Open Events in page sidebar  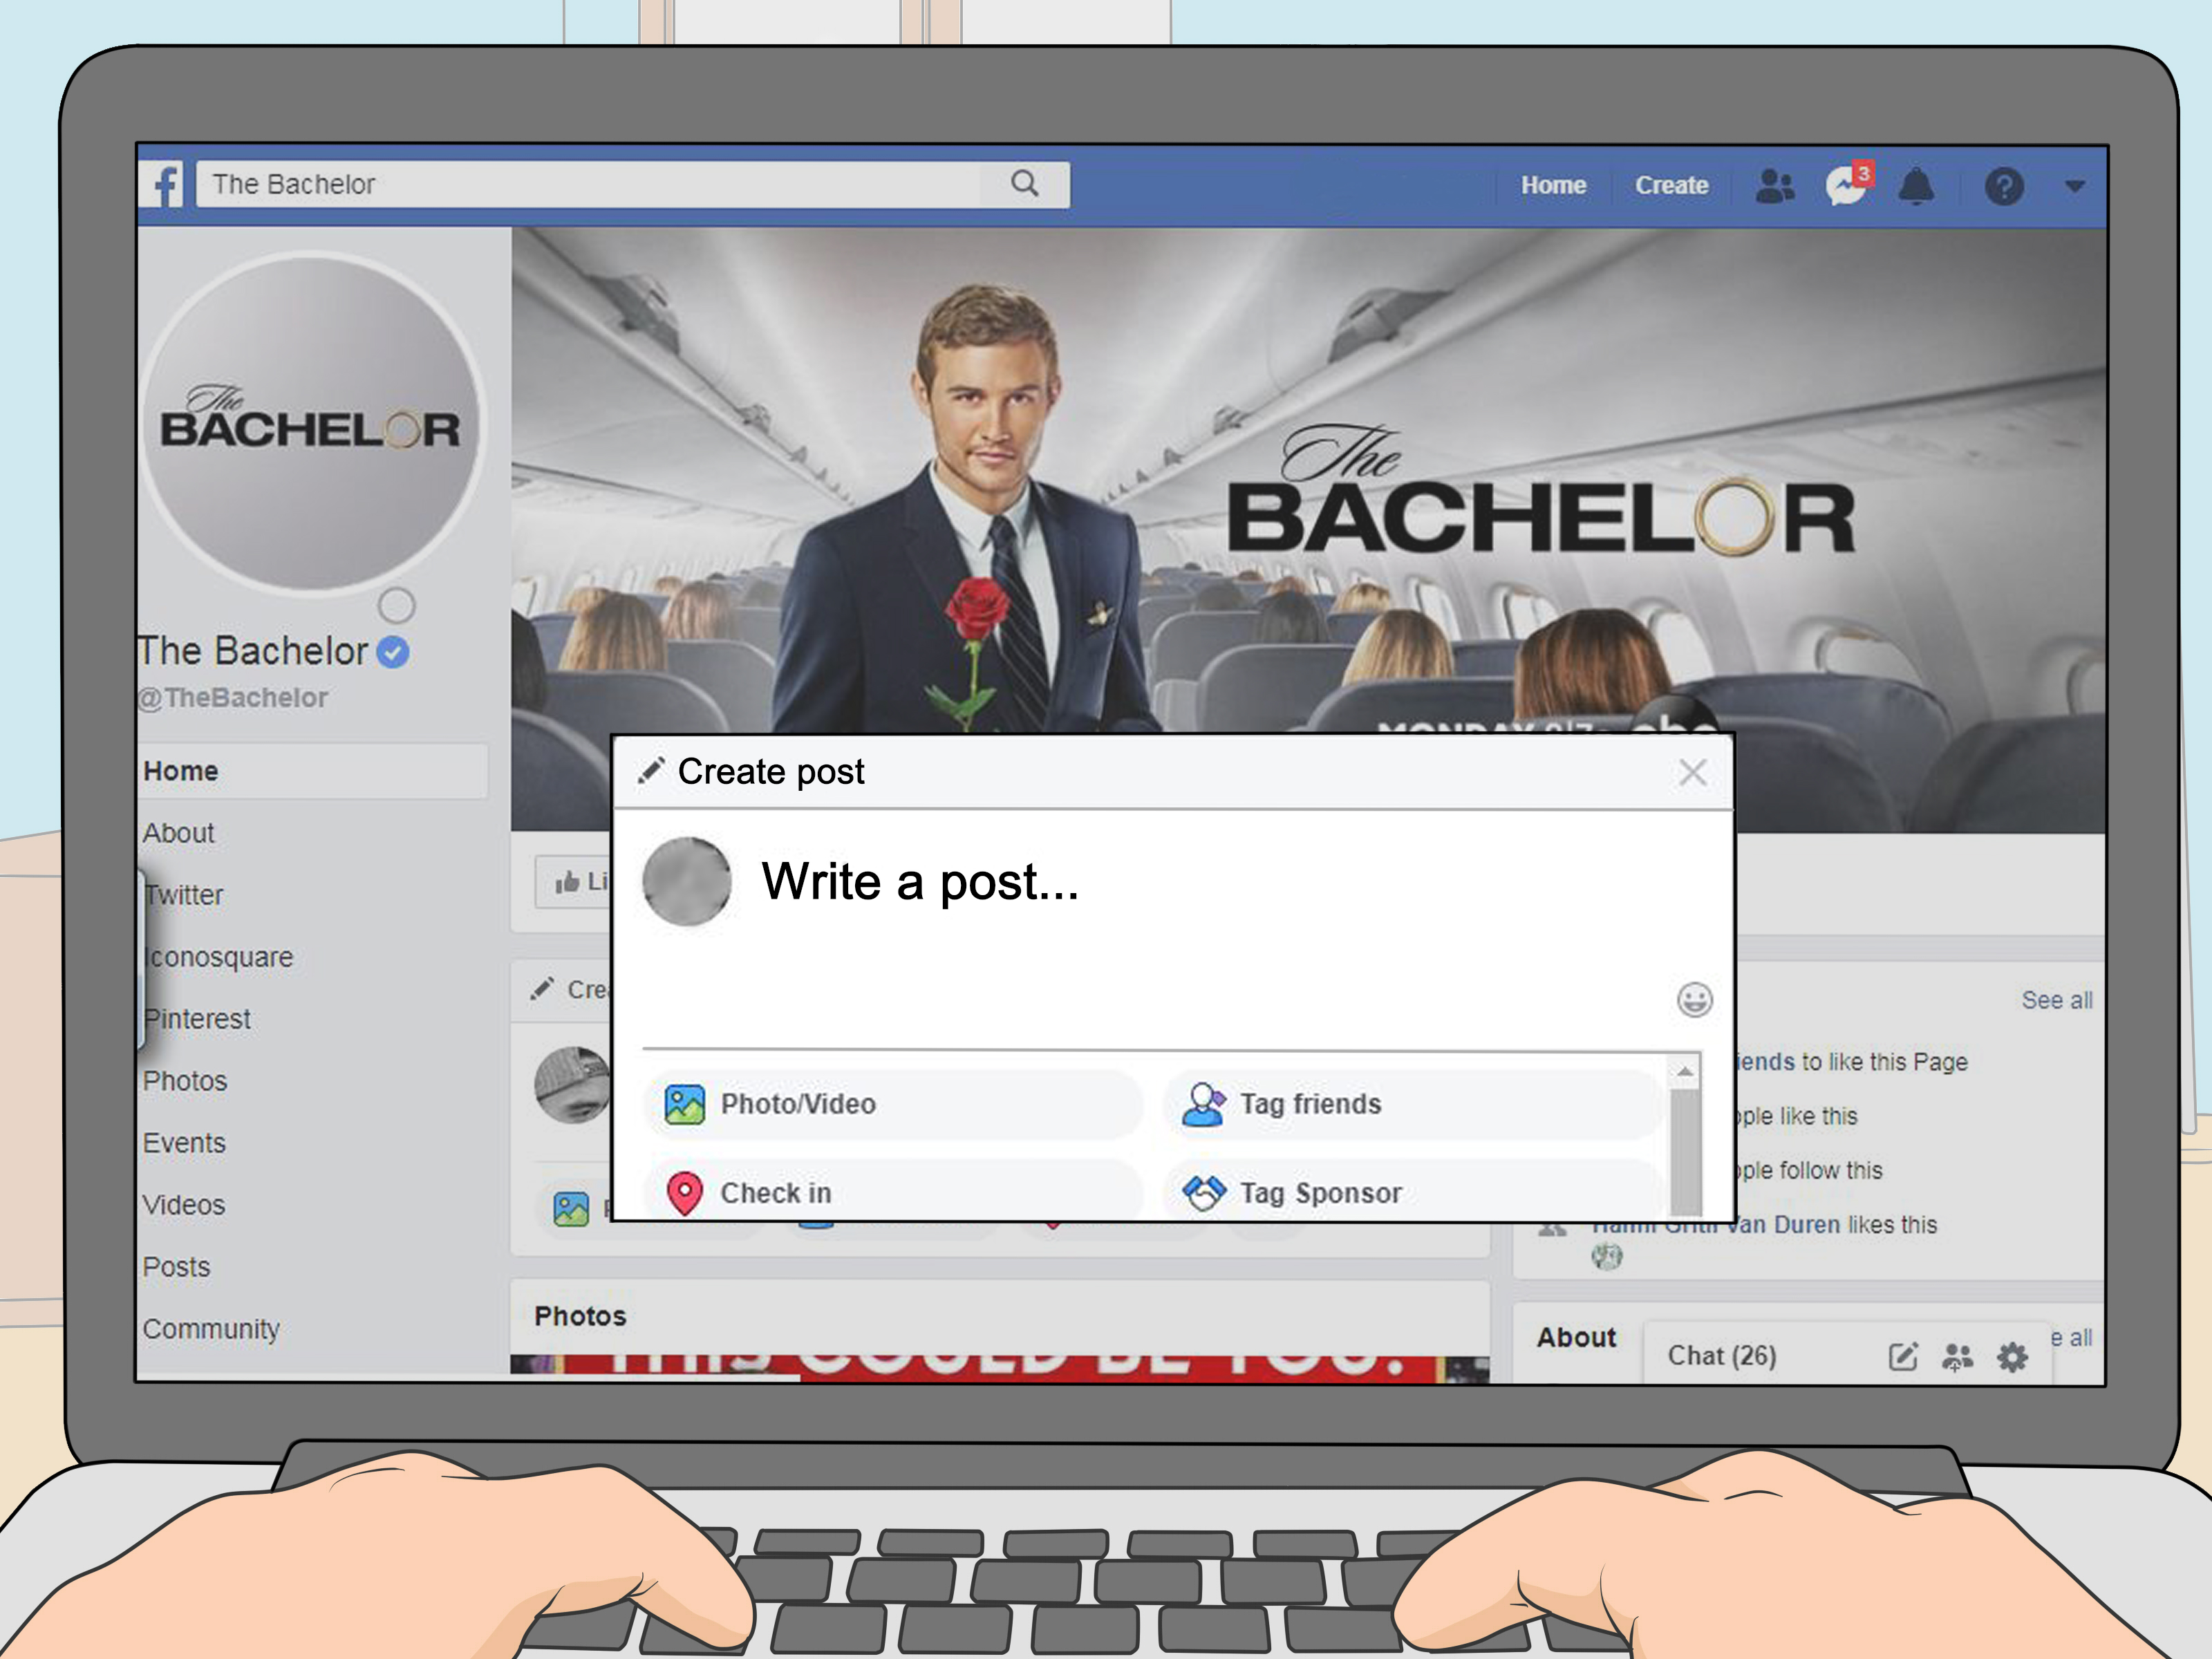click(184, 1143)
